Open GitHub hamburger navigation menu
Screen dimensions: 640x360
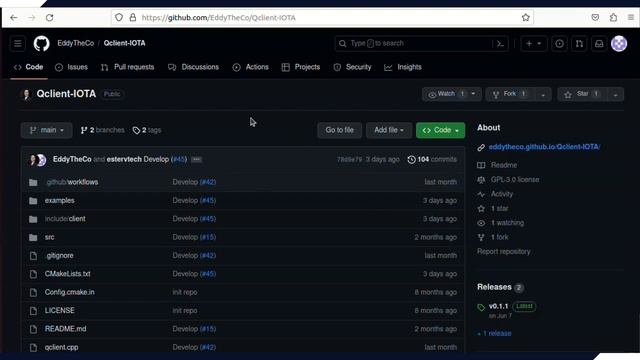18,43
